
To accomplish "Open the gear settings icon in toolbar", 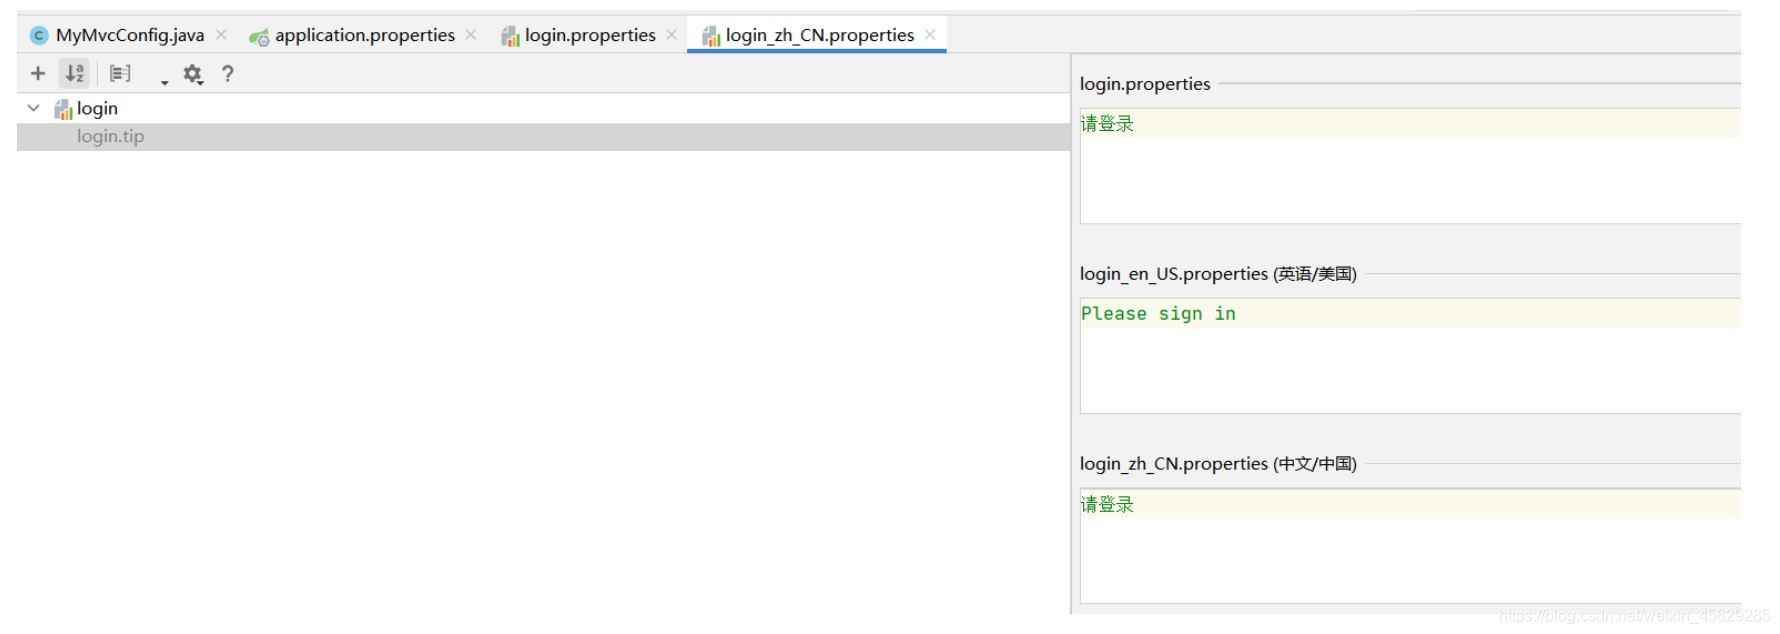I will click(192, 74).
